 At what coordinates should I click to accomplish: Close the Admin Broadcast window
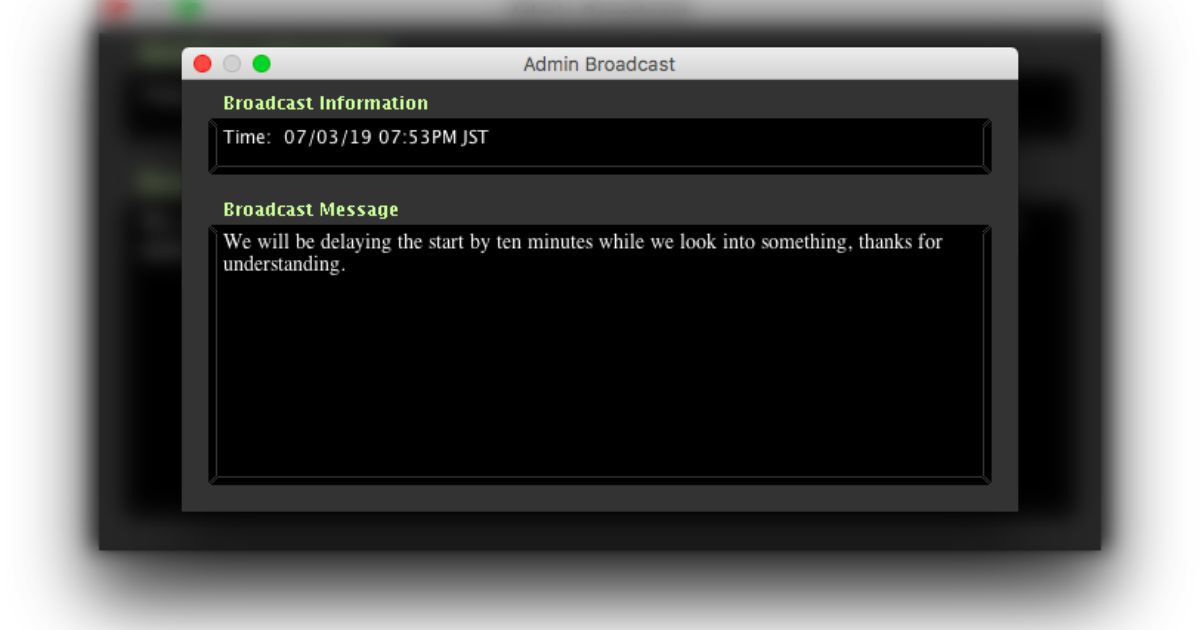click(x=202, y=64)
